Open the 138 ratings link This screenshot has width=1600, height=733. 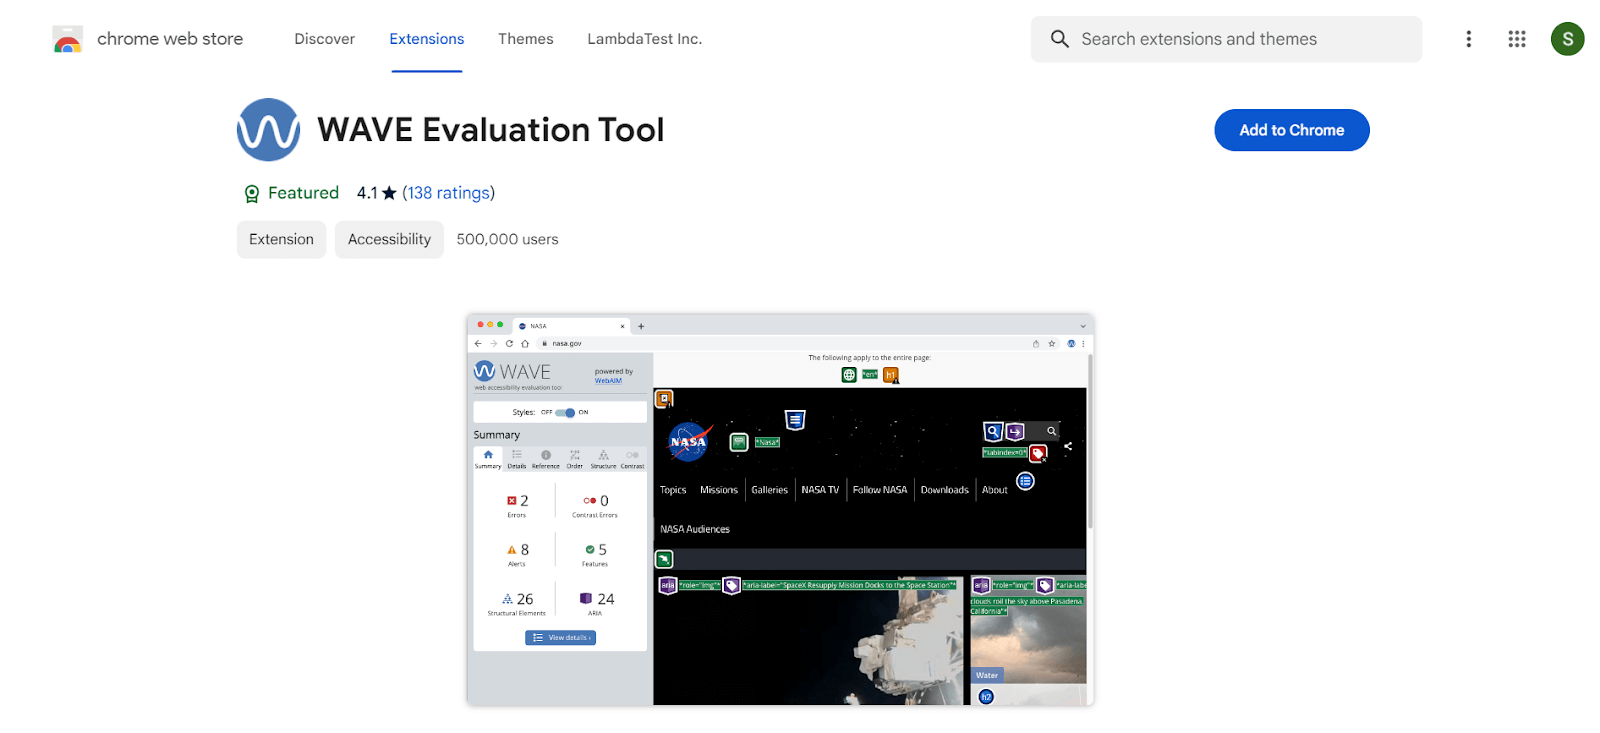[449, 193]
